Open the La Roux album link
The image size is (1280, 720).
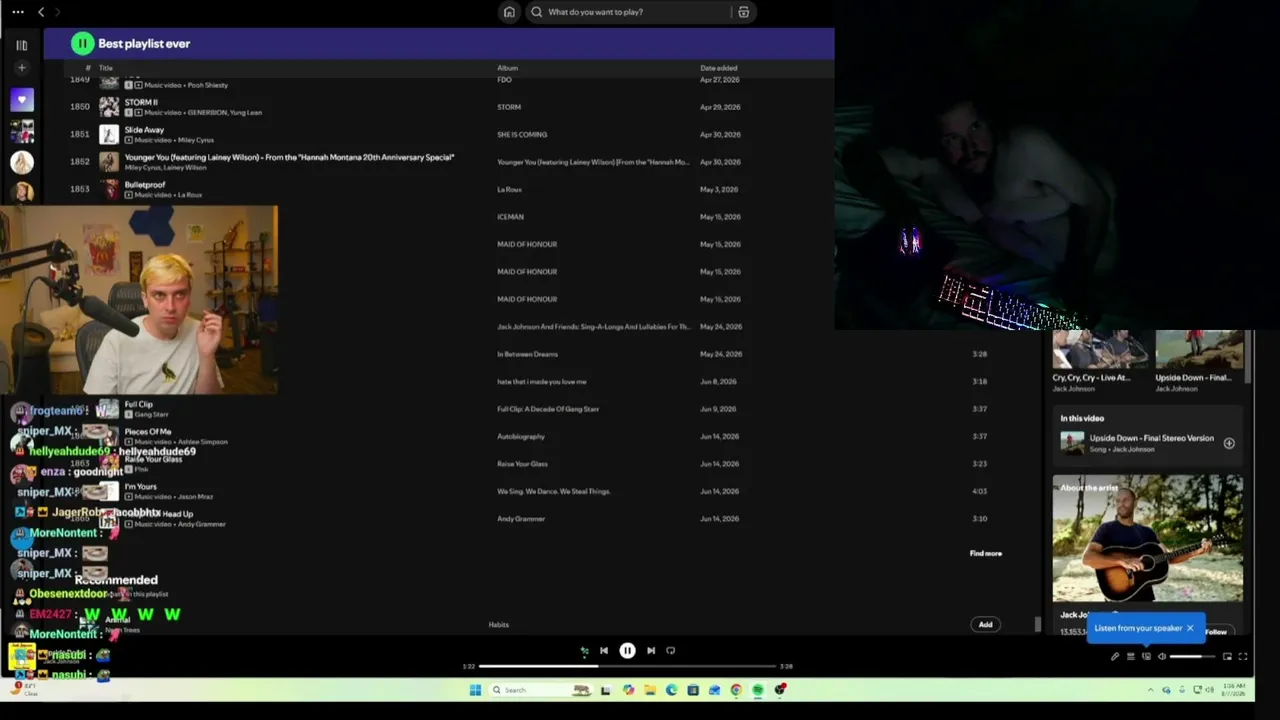[x=509, y=189]
